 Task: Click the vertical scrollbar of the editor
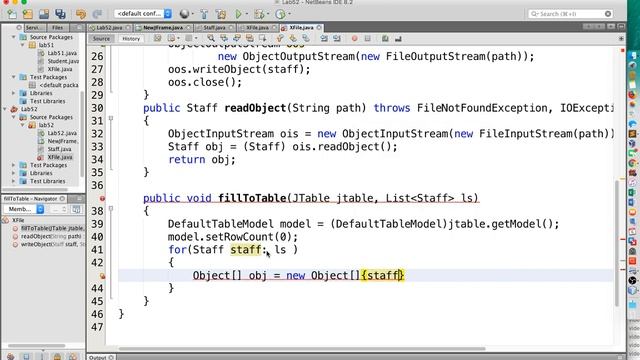(617, 242)
